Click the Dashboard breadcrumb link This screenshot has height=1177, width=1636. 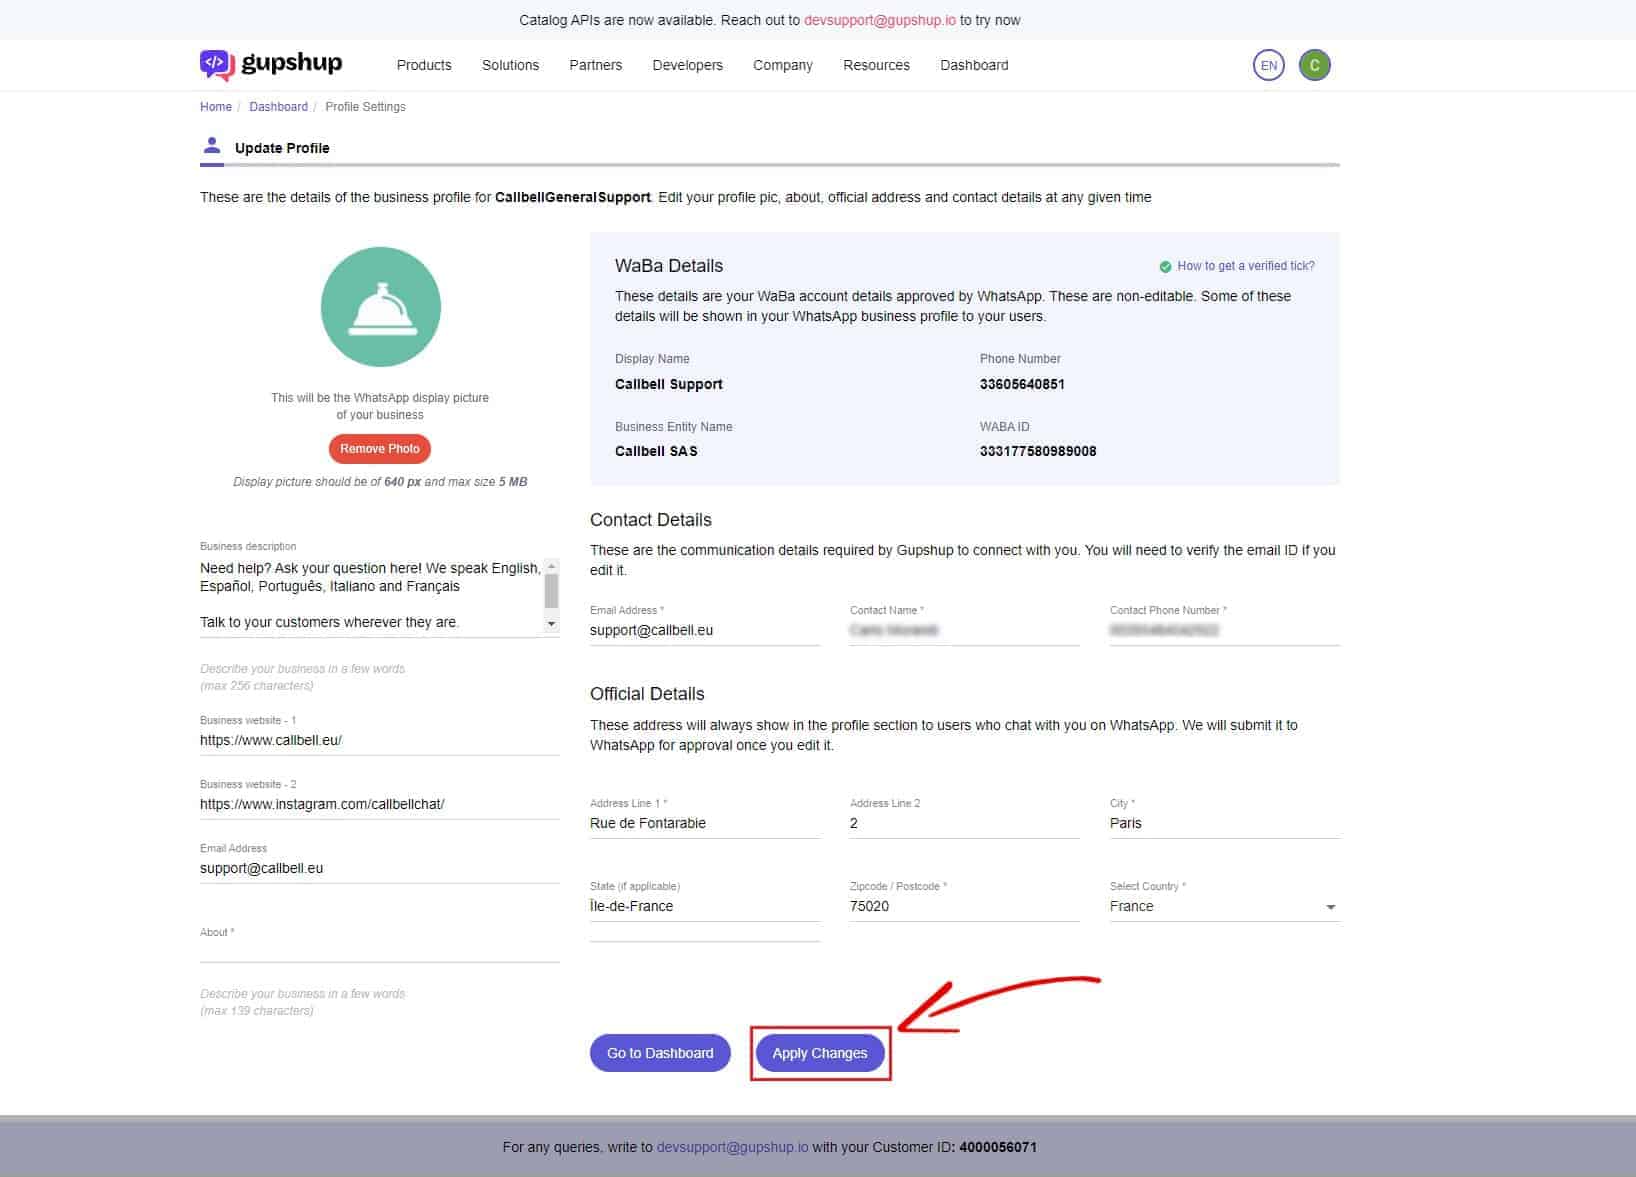click(278, 107)
